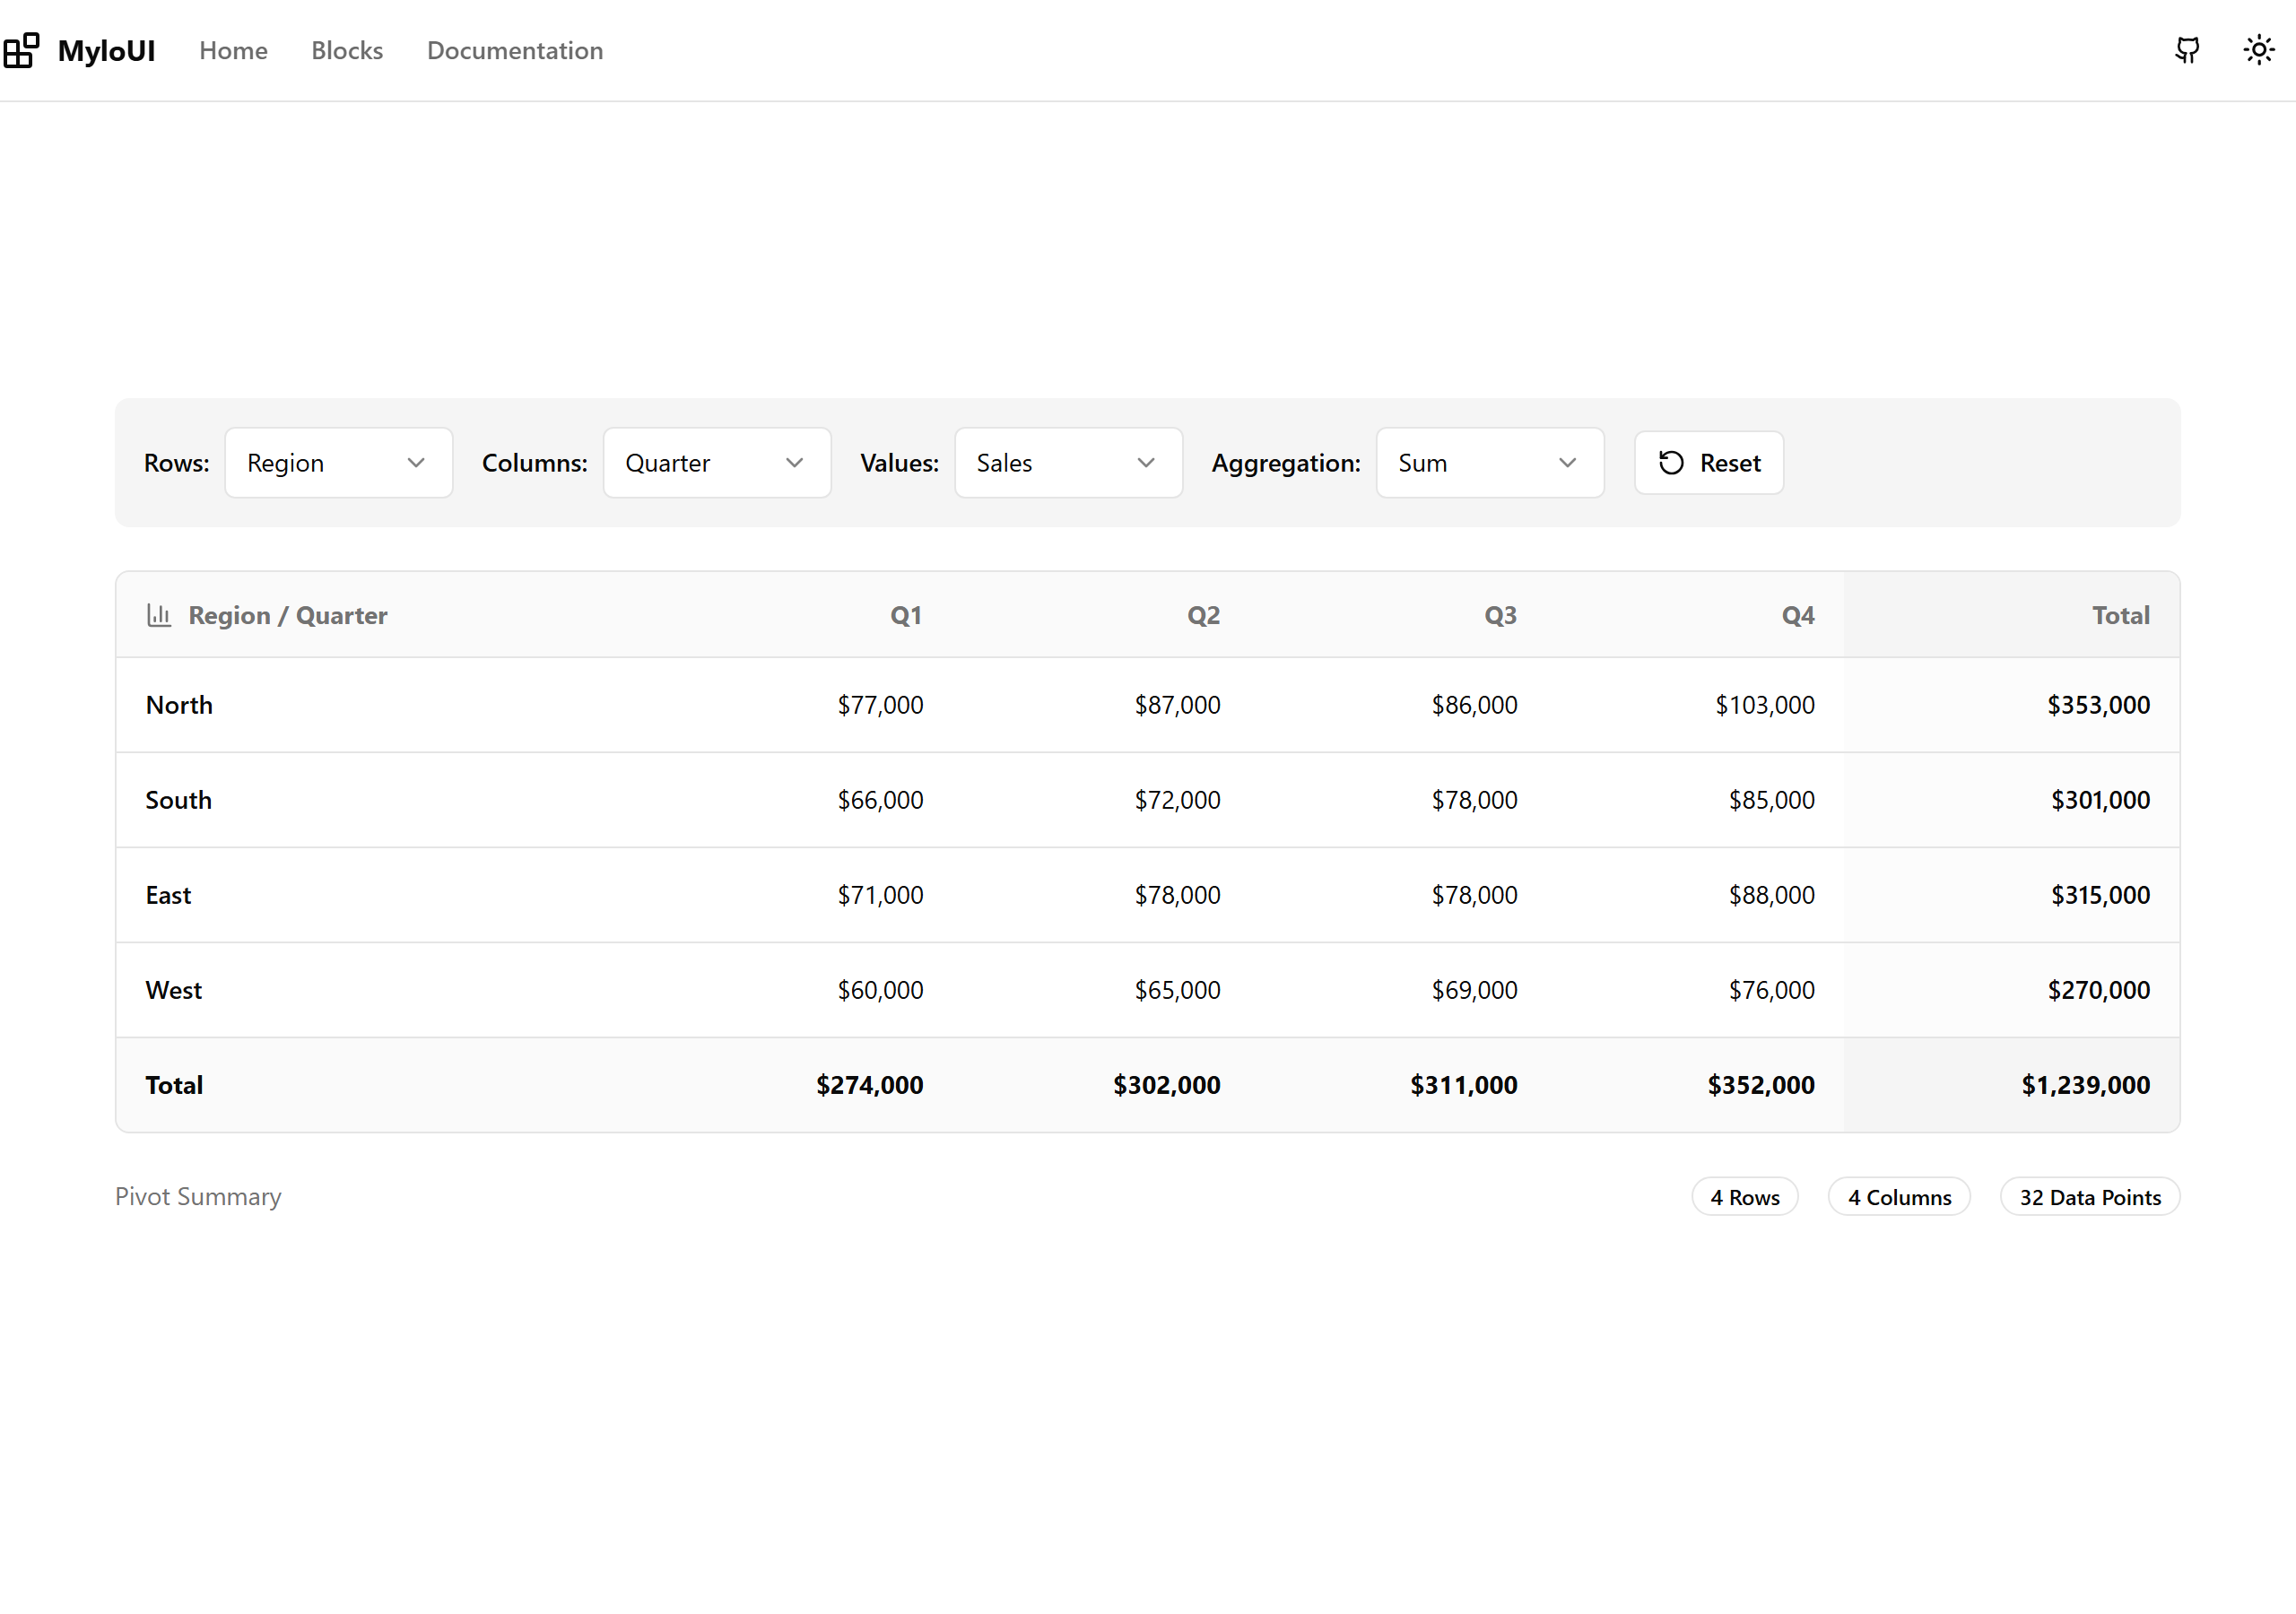The height and width of the screenshot is (1614, 2296).
Task: Select East total $315,000
Action: (x=2100, y=895)
